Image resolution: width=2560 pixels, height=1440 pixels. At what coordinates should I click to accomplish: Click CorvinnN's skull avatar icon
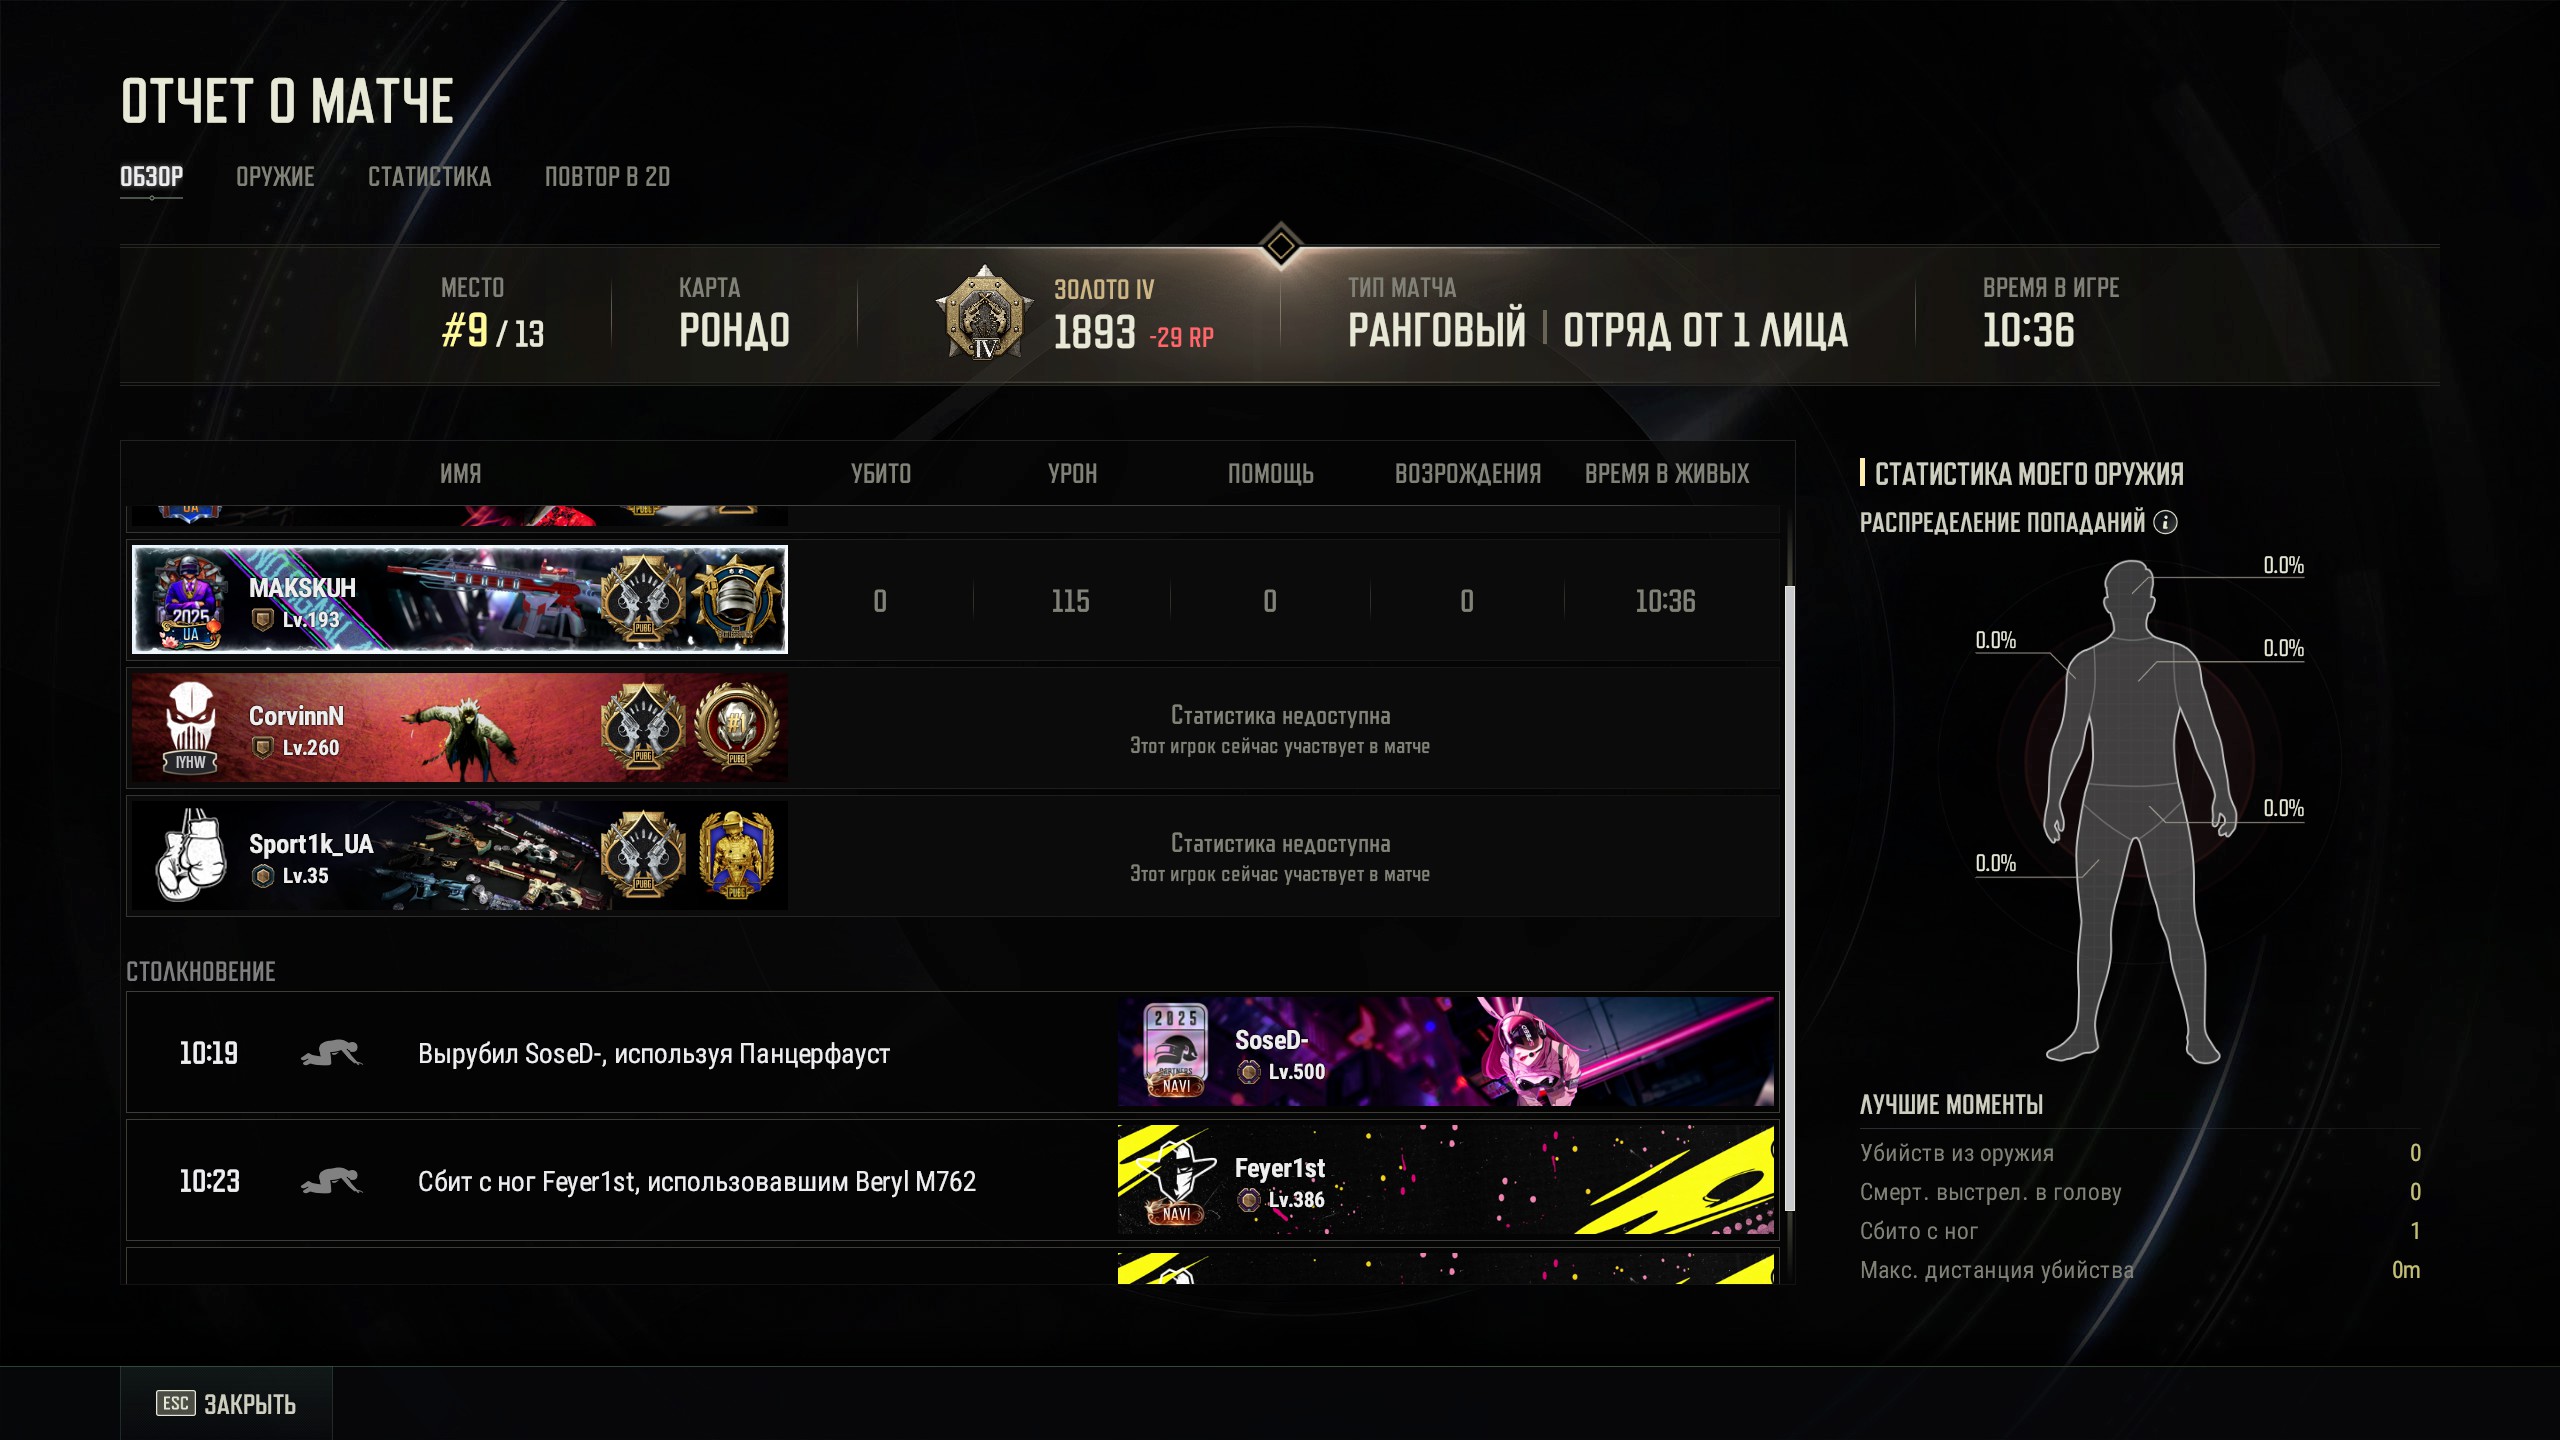(x=190, y=728)
